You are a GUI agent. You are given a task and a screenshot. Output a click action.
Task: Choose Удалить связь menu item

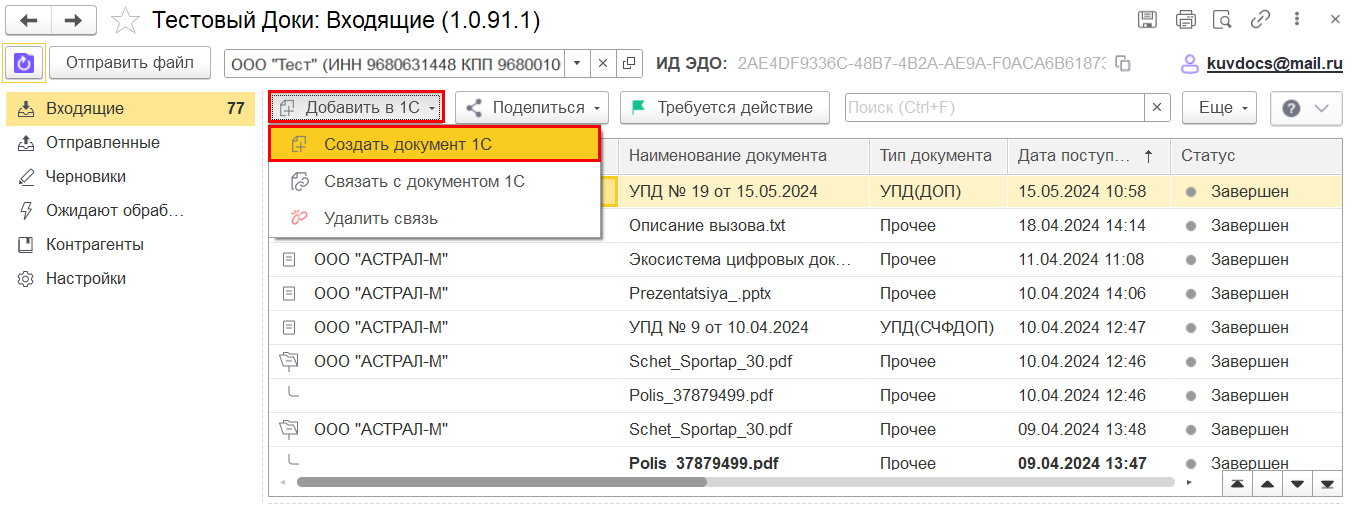(x=435, y=218)
